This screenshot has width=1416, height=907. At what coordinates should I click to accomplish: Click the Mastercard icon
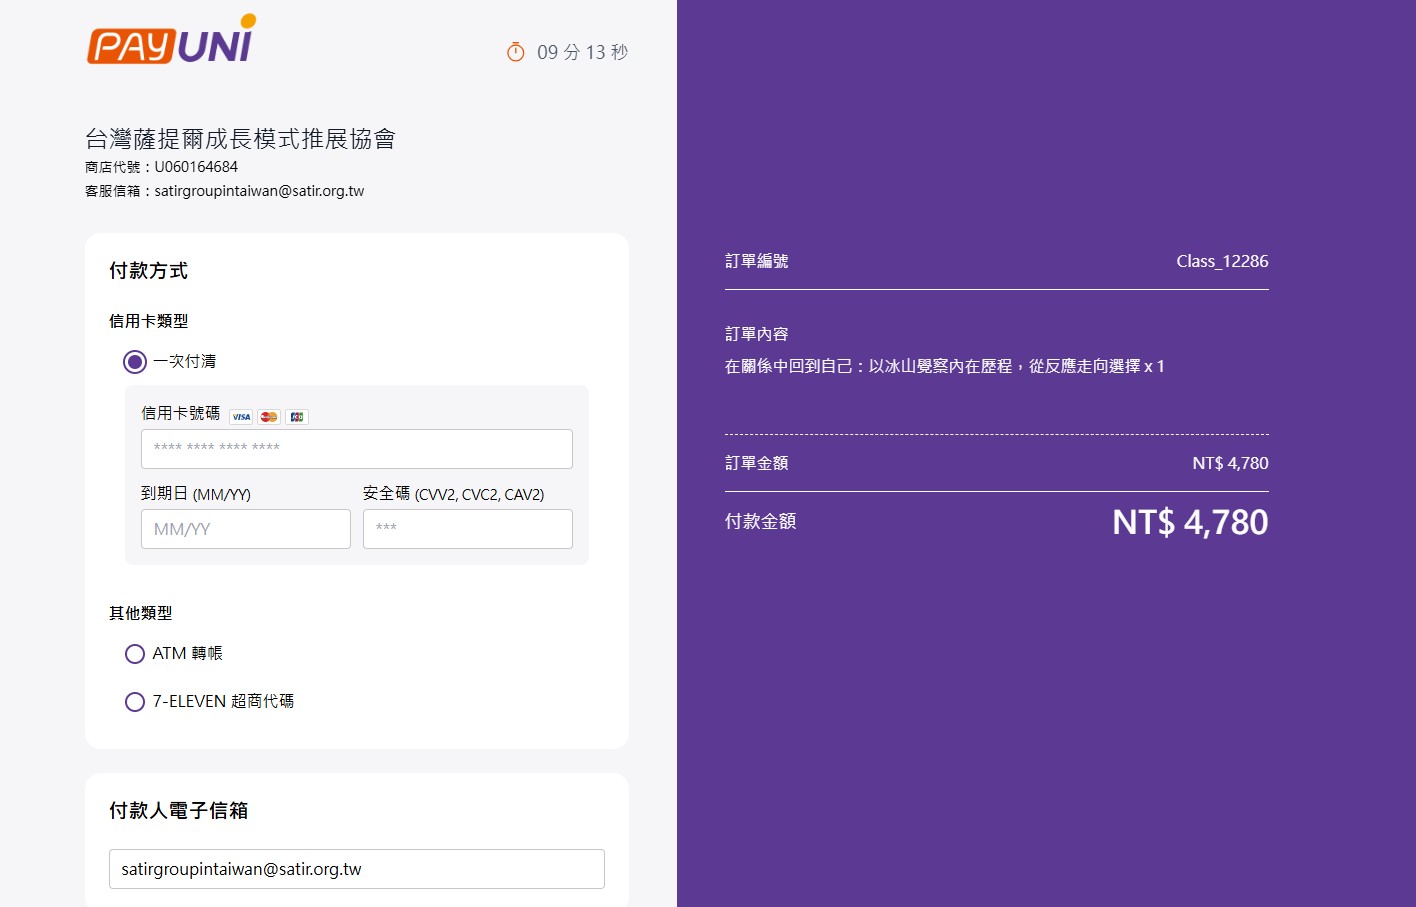(x=269, y=417)
